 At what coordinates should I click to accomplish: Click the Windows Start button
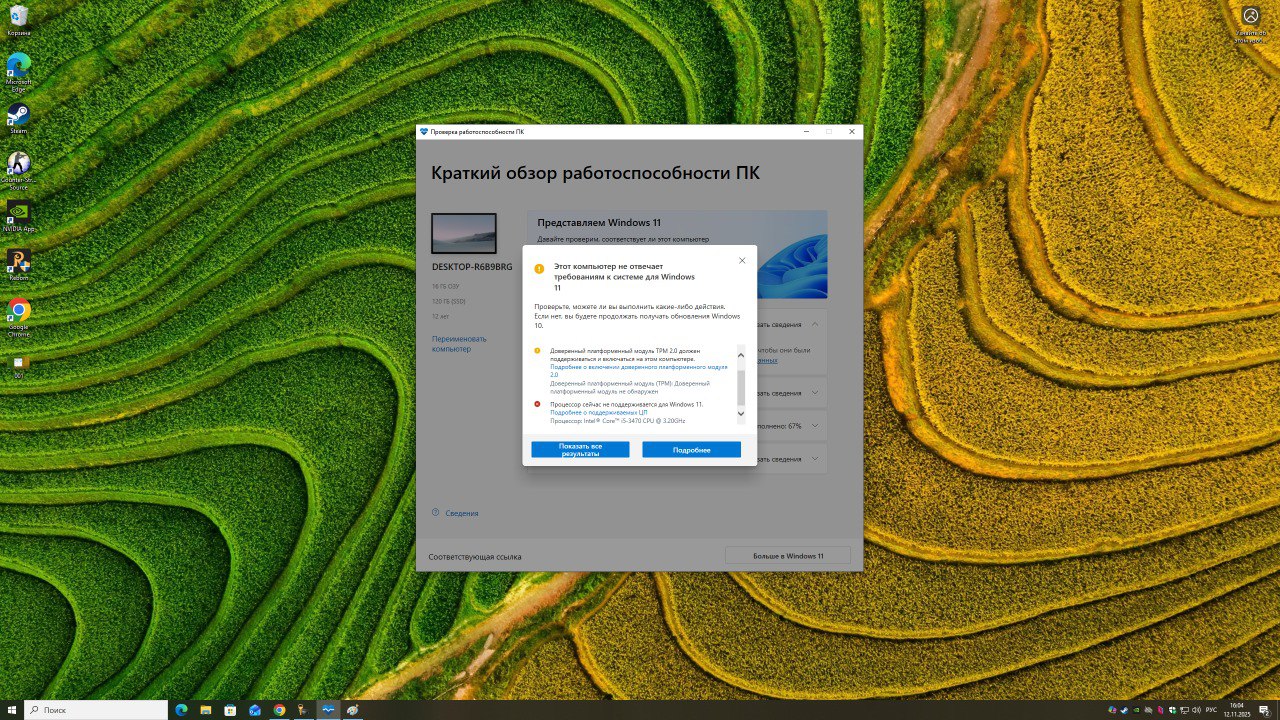tap(11, 710)
